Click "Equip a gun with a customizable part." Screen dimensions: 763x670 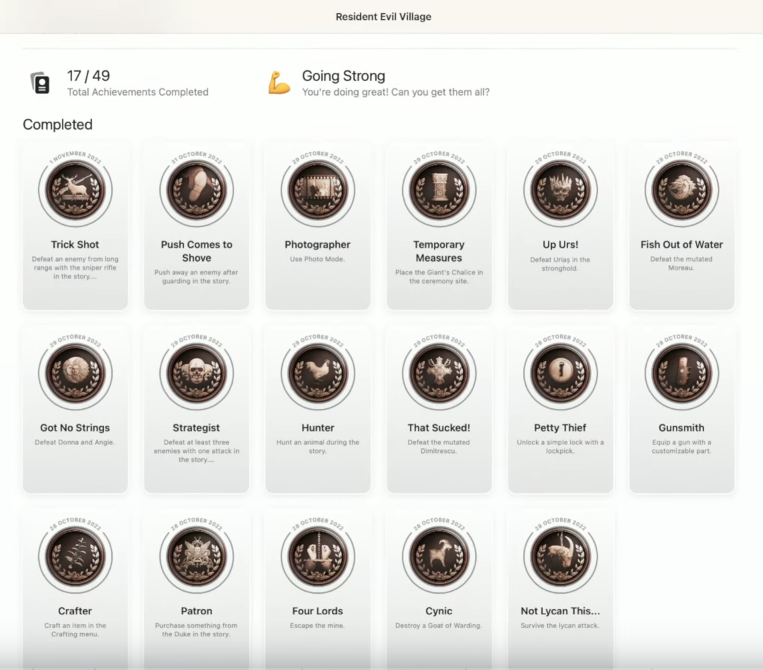click(681, 447)
